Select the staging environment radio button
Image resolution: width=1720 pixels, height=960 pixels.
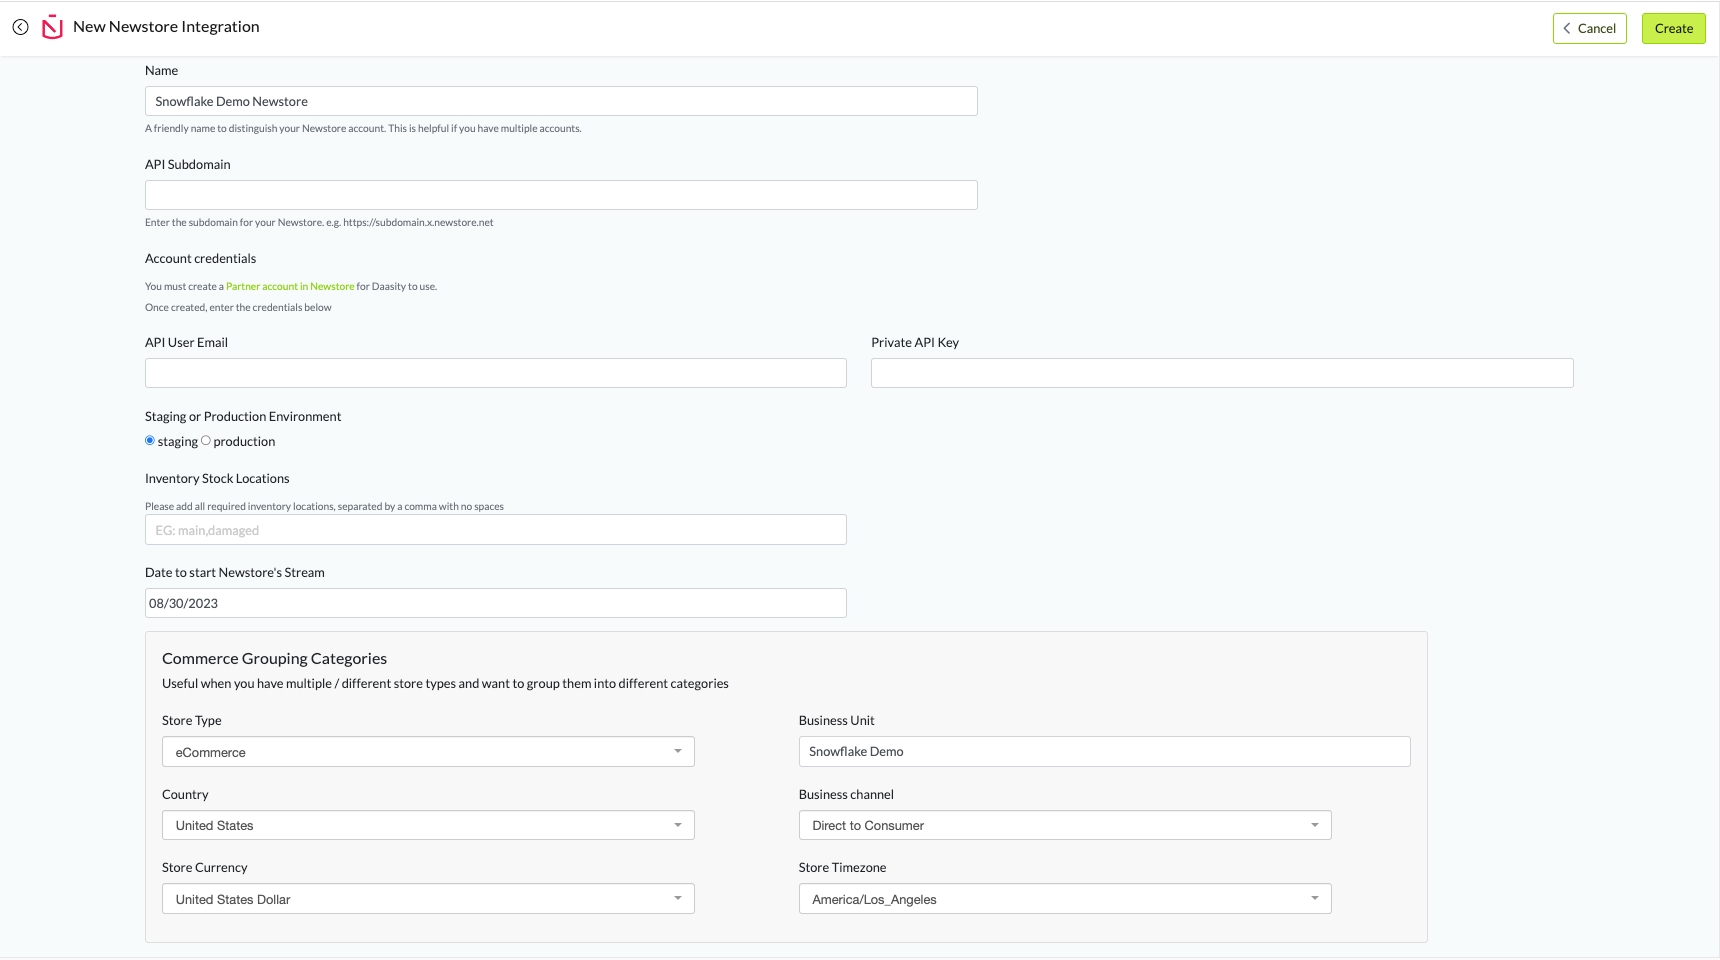(x=150, y=441)
